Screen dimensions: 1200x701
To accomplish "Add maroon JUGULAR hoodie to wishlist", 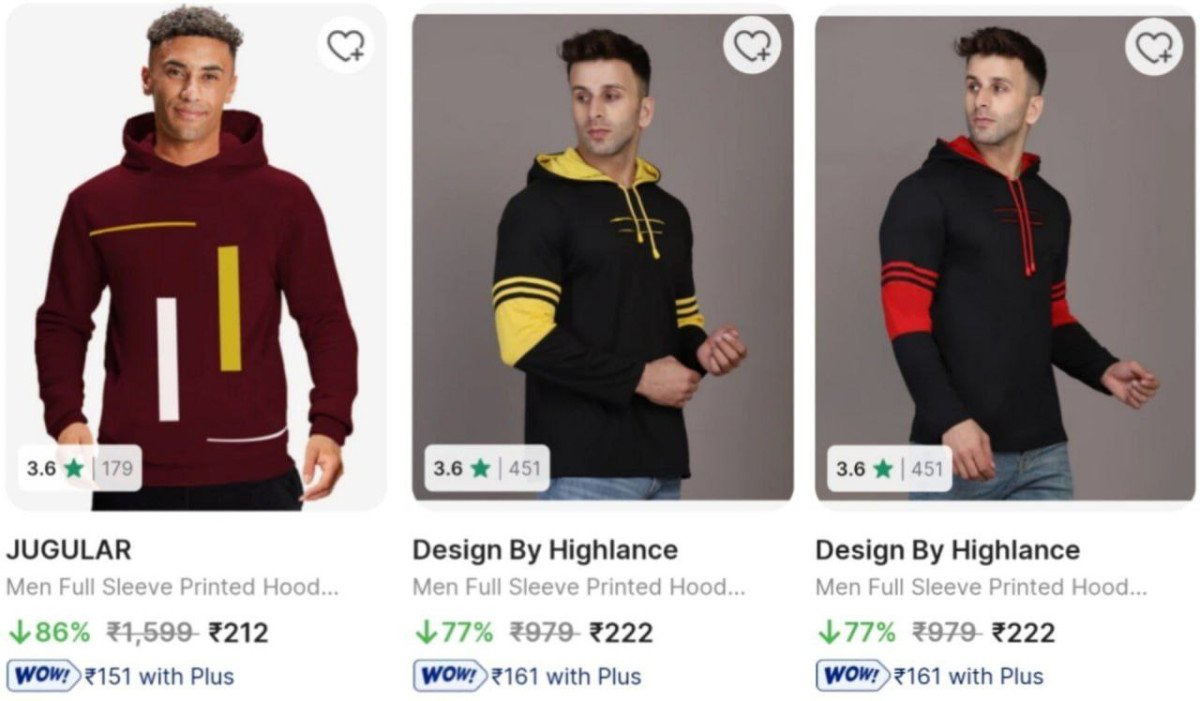I will pos(346,46).
